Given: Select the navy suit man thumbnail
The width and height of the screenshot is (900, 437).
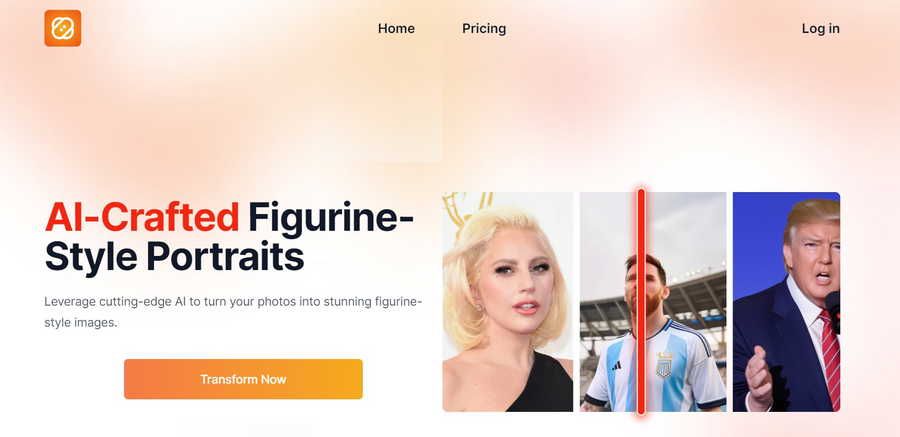Looking at the screenshot, I should pyautogui.click(x=786, y=302).
